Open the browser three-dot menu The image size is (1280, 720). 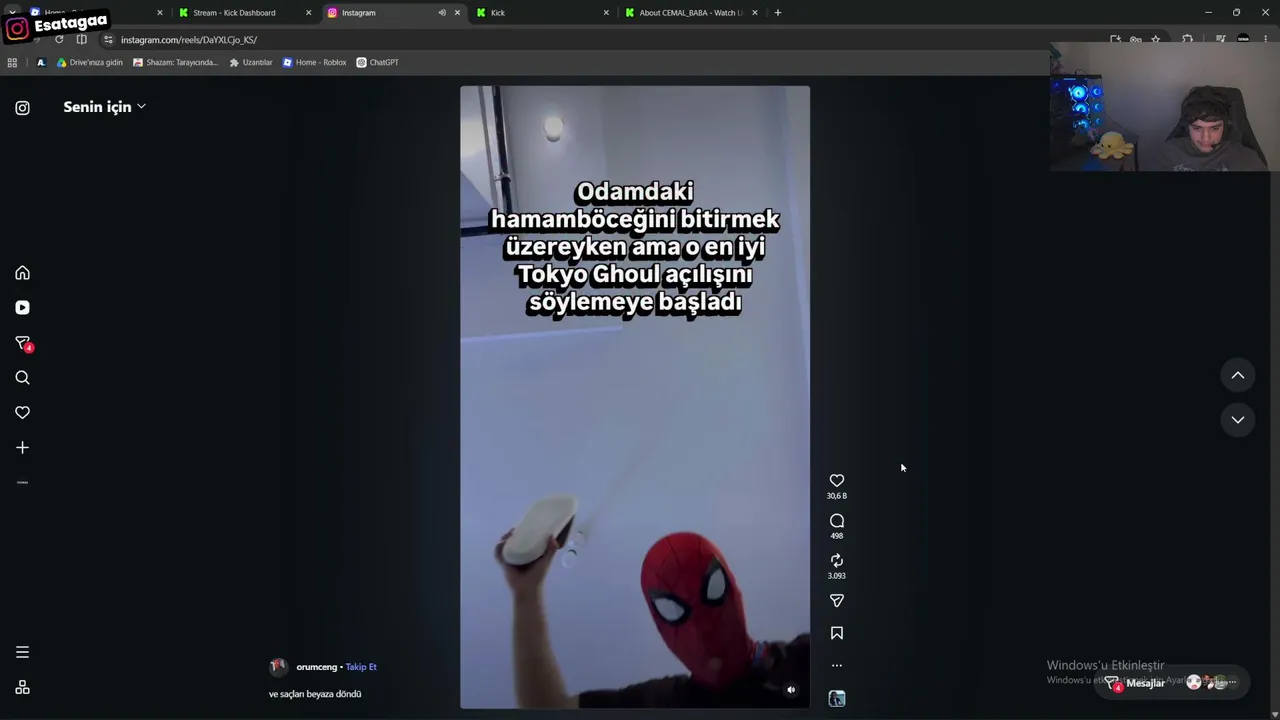coord(1268,40)
